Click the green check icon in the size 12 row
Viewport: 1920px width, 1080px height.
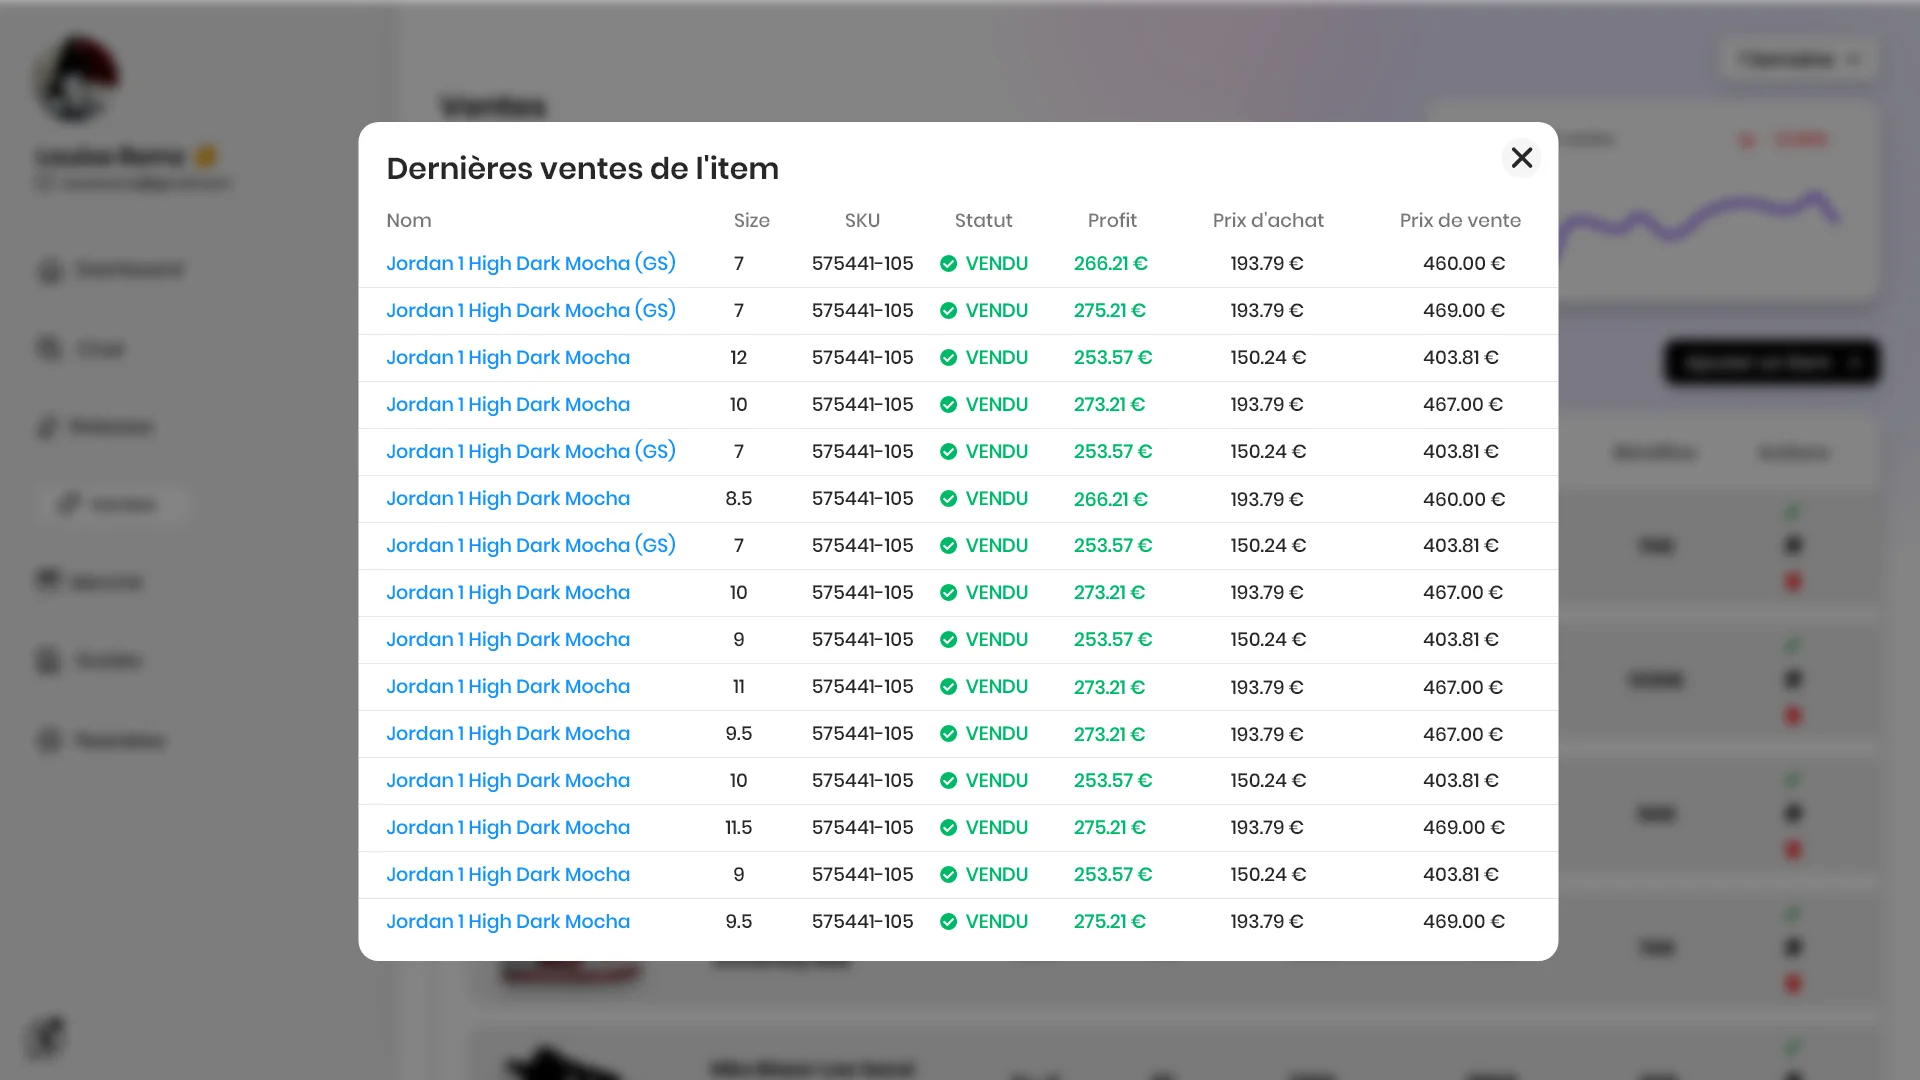coord(949,358)
